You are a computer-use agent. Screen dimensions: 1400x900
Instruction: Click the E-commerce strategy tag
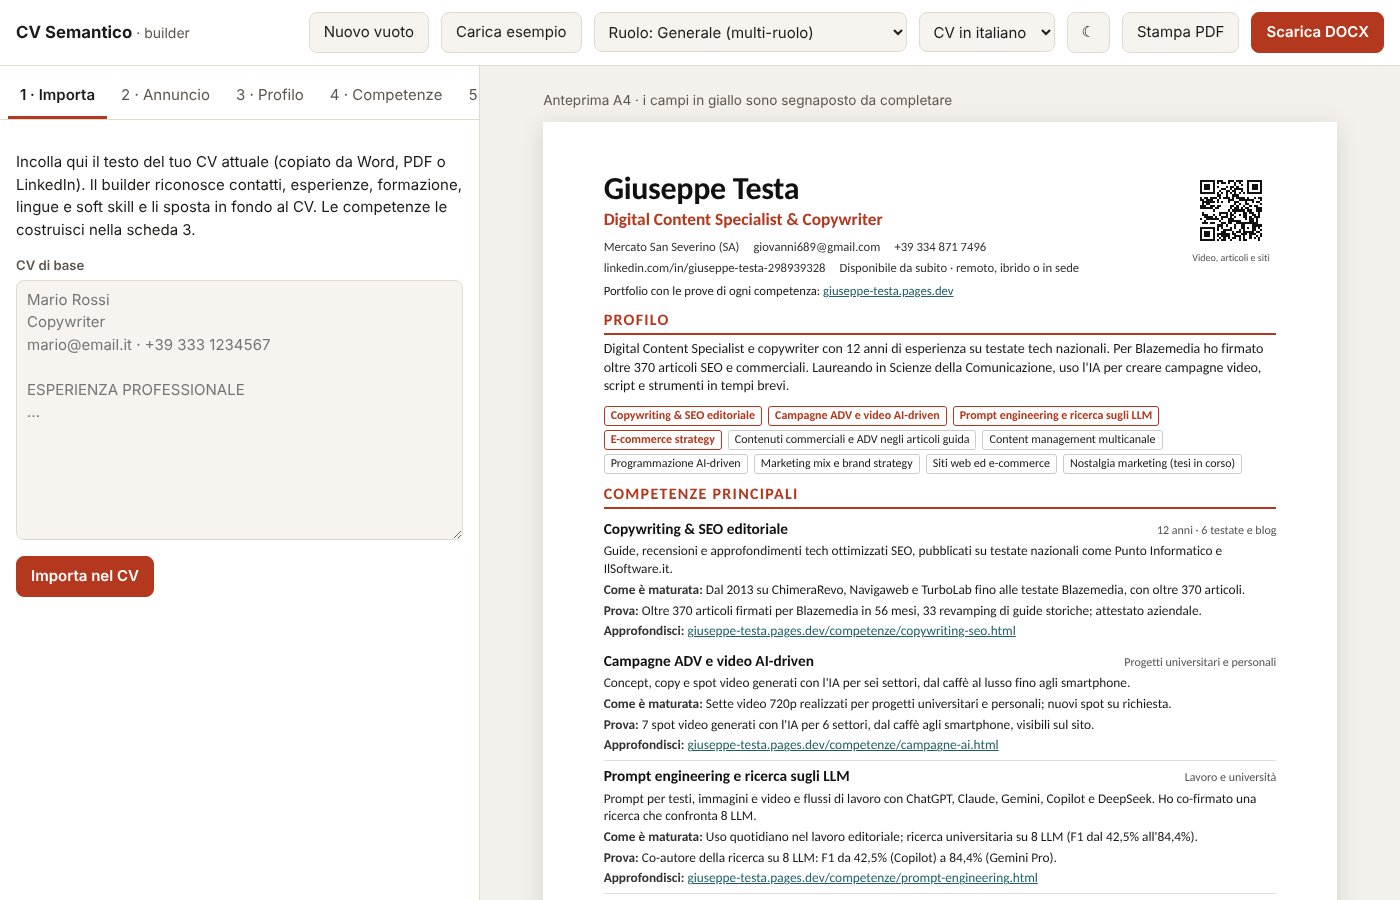[x=663, y=440]
